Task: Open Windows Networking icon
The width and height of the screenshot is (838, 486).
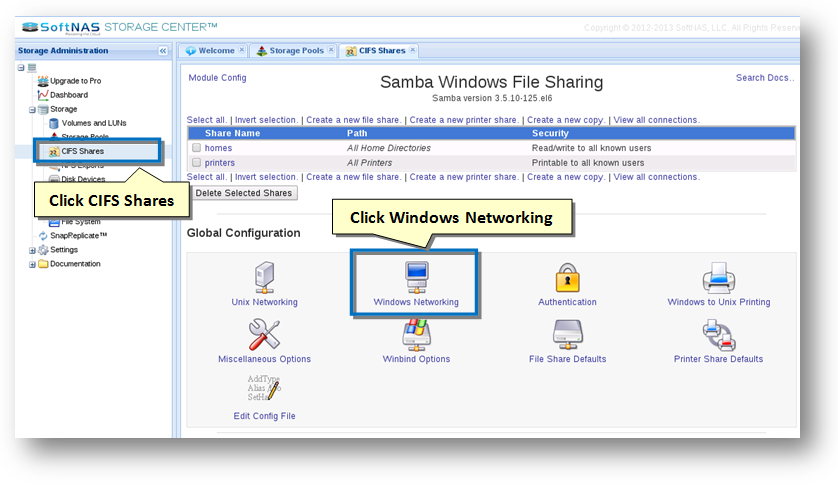Action: click(x=416, y=277)
